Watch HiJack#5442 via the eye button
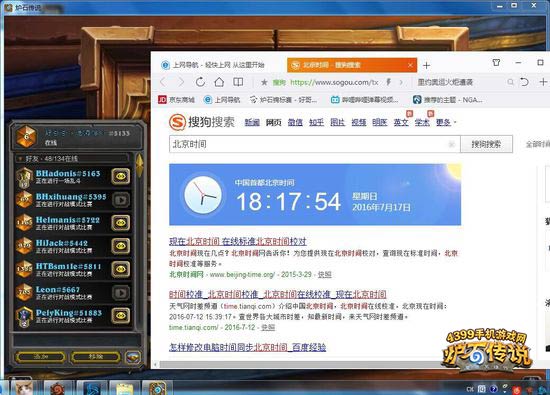 (x=121, y=246)
